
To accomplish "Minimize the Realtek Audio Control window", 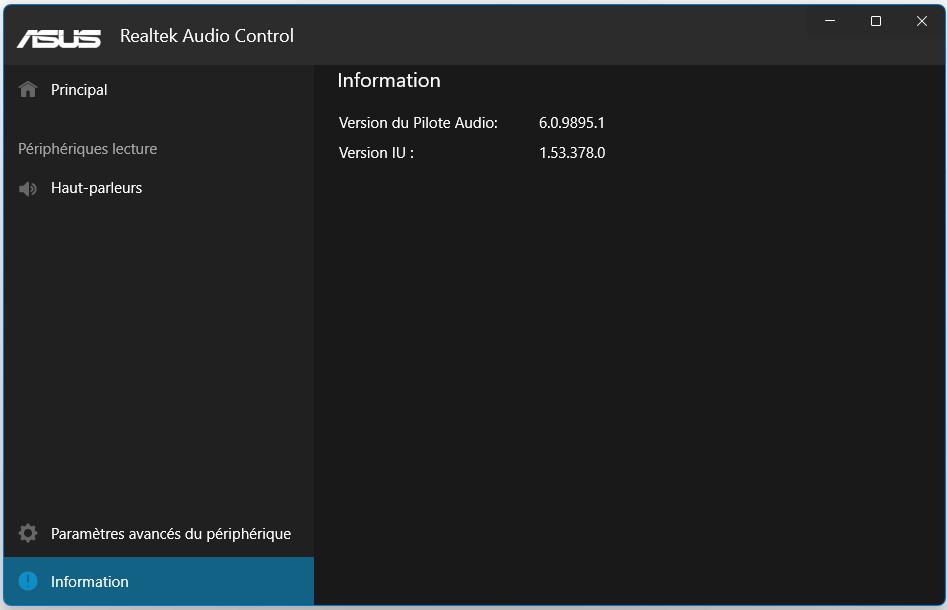I will click(830, 21).
